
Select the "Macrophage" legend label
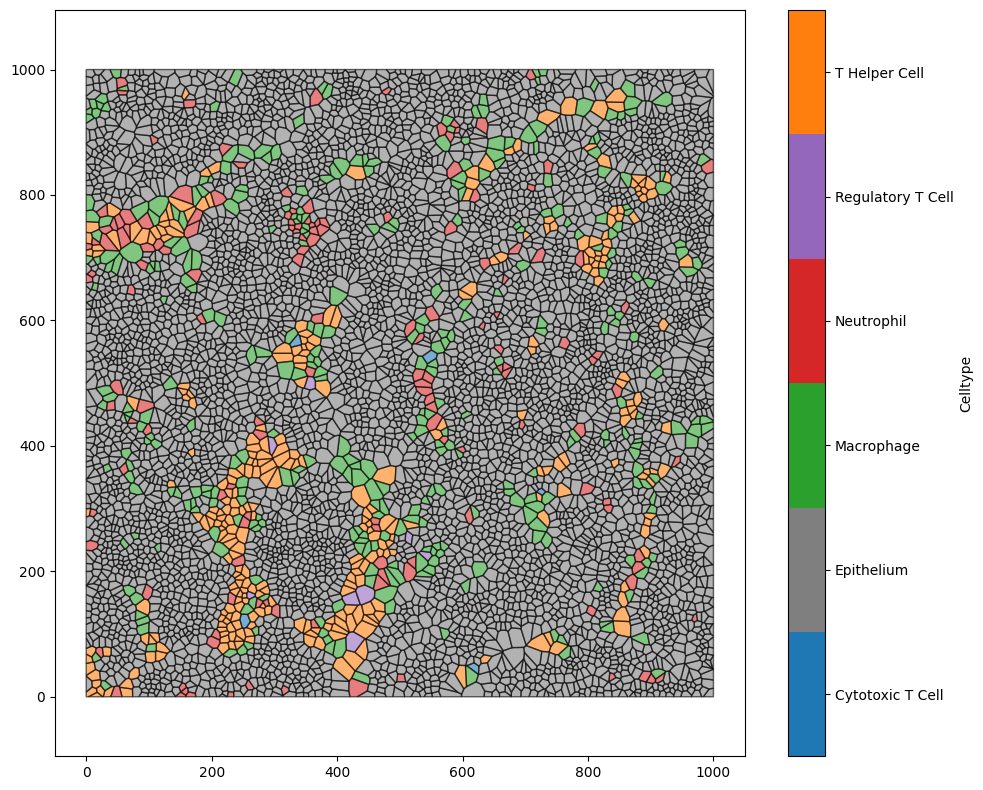tap(877, 446)
